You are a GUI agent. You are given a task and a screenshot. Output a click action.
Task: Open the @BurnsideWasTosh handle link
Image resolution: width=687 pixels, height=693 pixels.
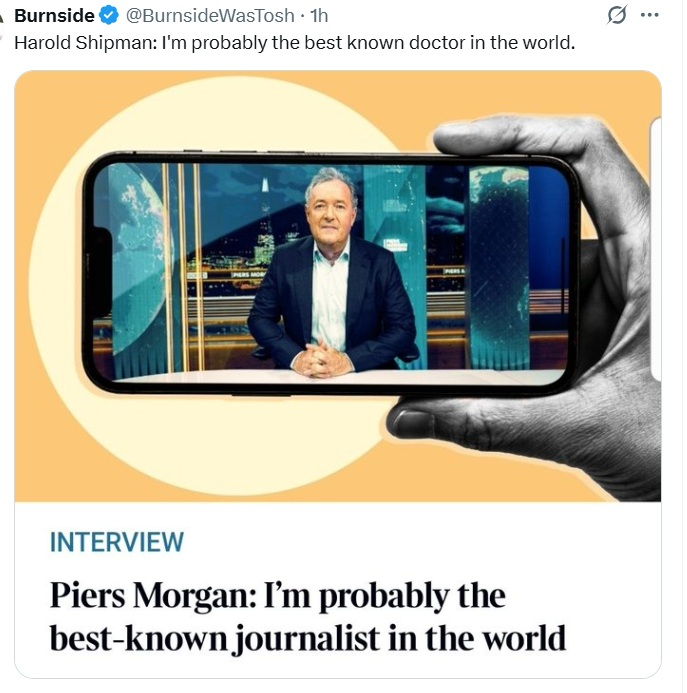point(210,15)
